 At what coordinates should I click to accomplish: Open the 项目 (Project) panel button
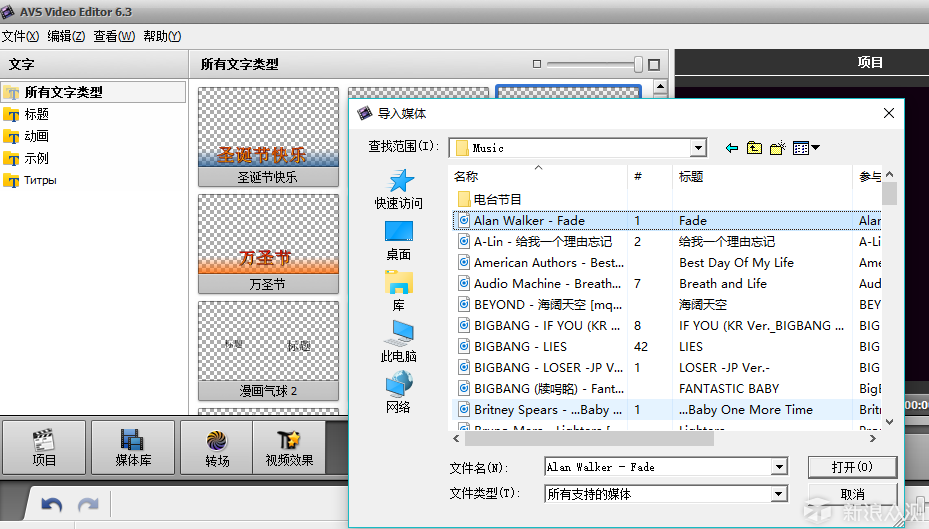coord(44,447)
